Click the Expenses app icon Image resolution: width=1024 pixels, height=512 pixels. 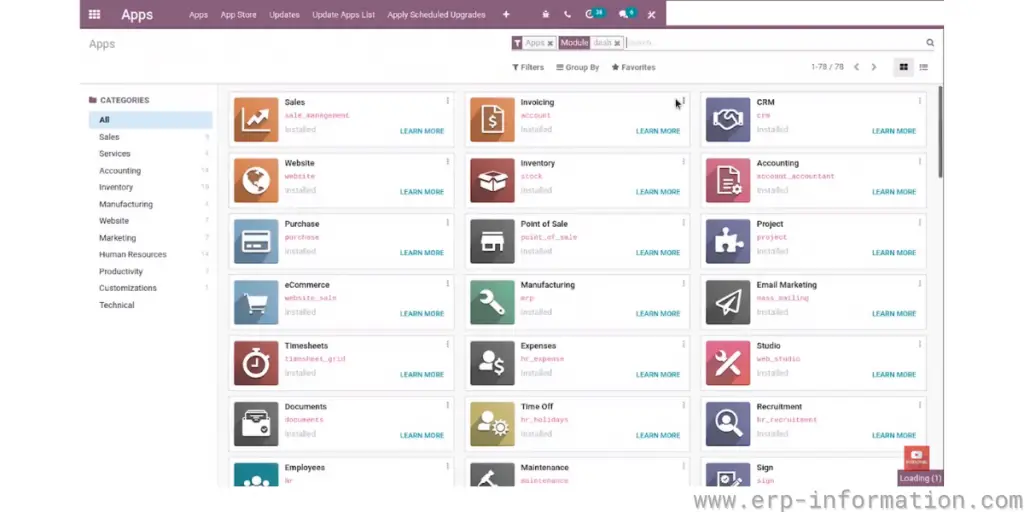pos(492,363)
